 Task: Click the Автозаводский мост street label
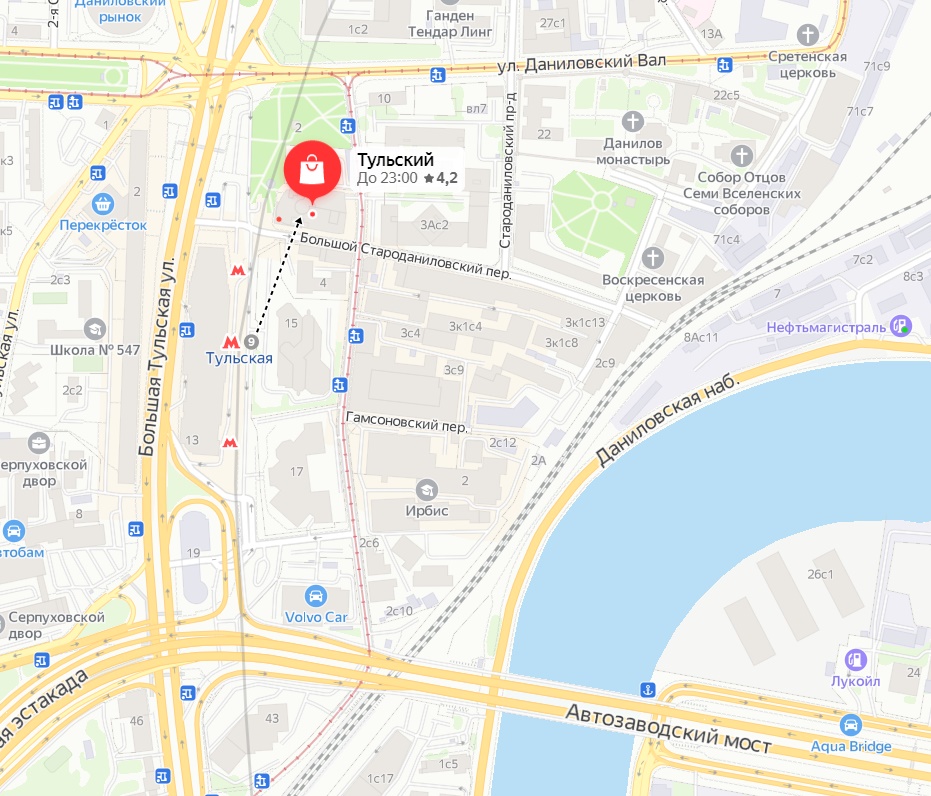click(668, 728)
